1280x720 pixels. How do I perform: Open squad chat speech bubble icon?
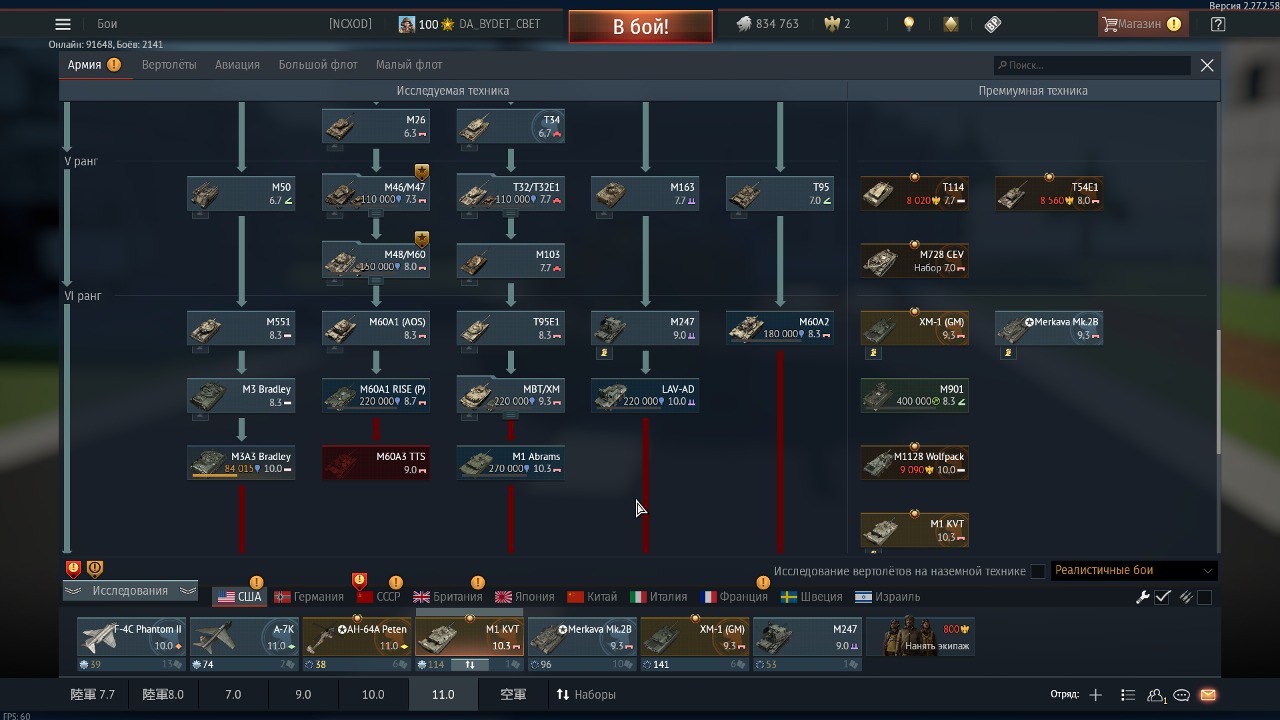[x=1182, y=695]
